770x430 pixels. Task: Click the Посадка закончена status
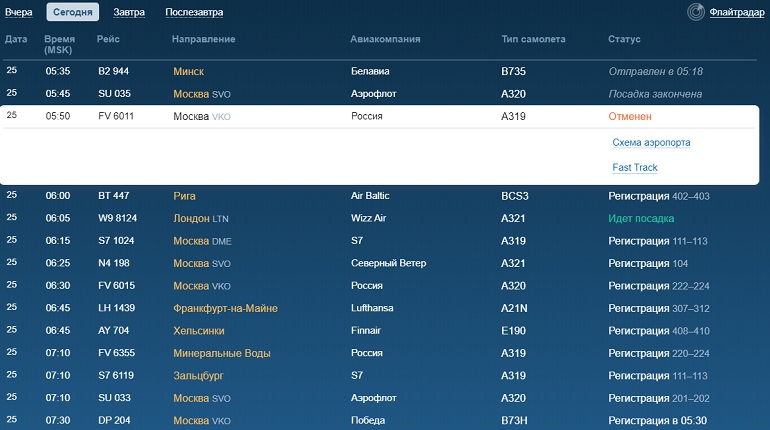click(655, 94)
